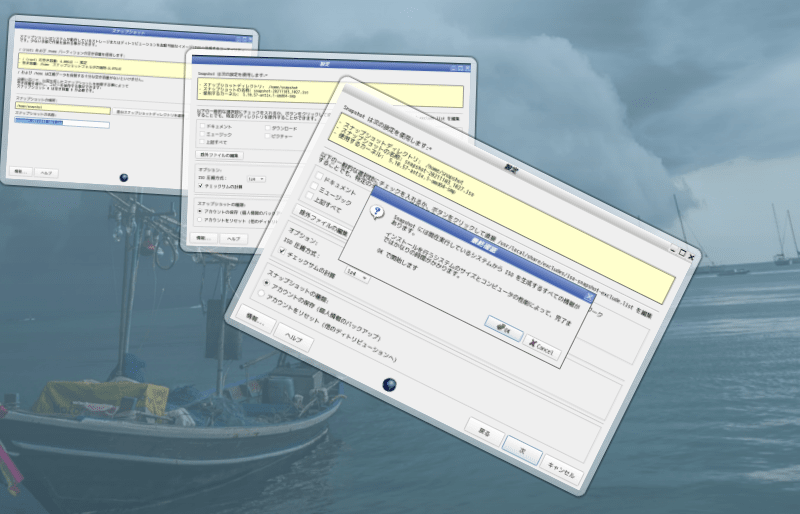This screenshot has width=800, height=514.
Task: Click 情報... in the tilted 設定 window
Action: (255, 319)
